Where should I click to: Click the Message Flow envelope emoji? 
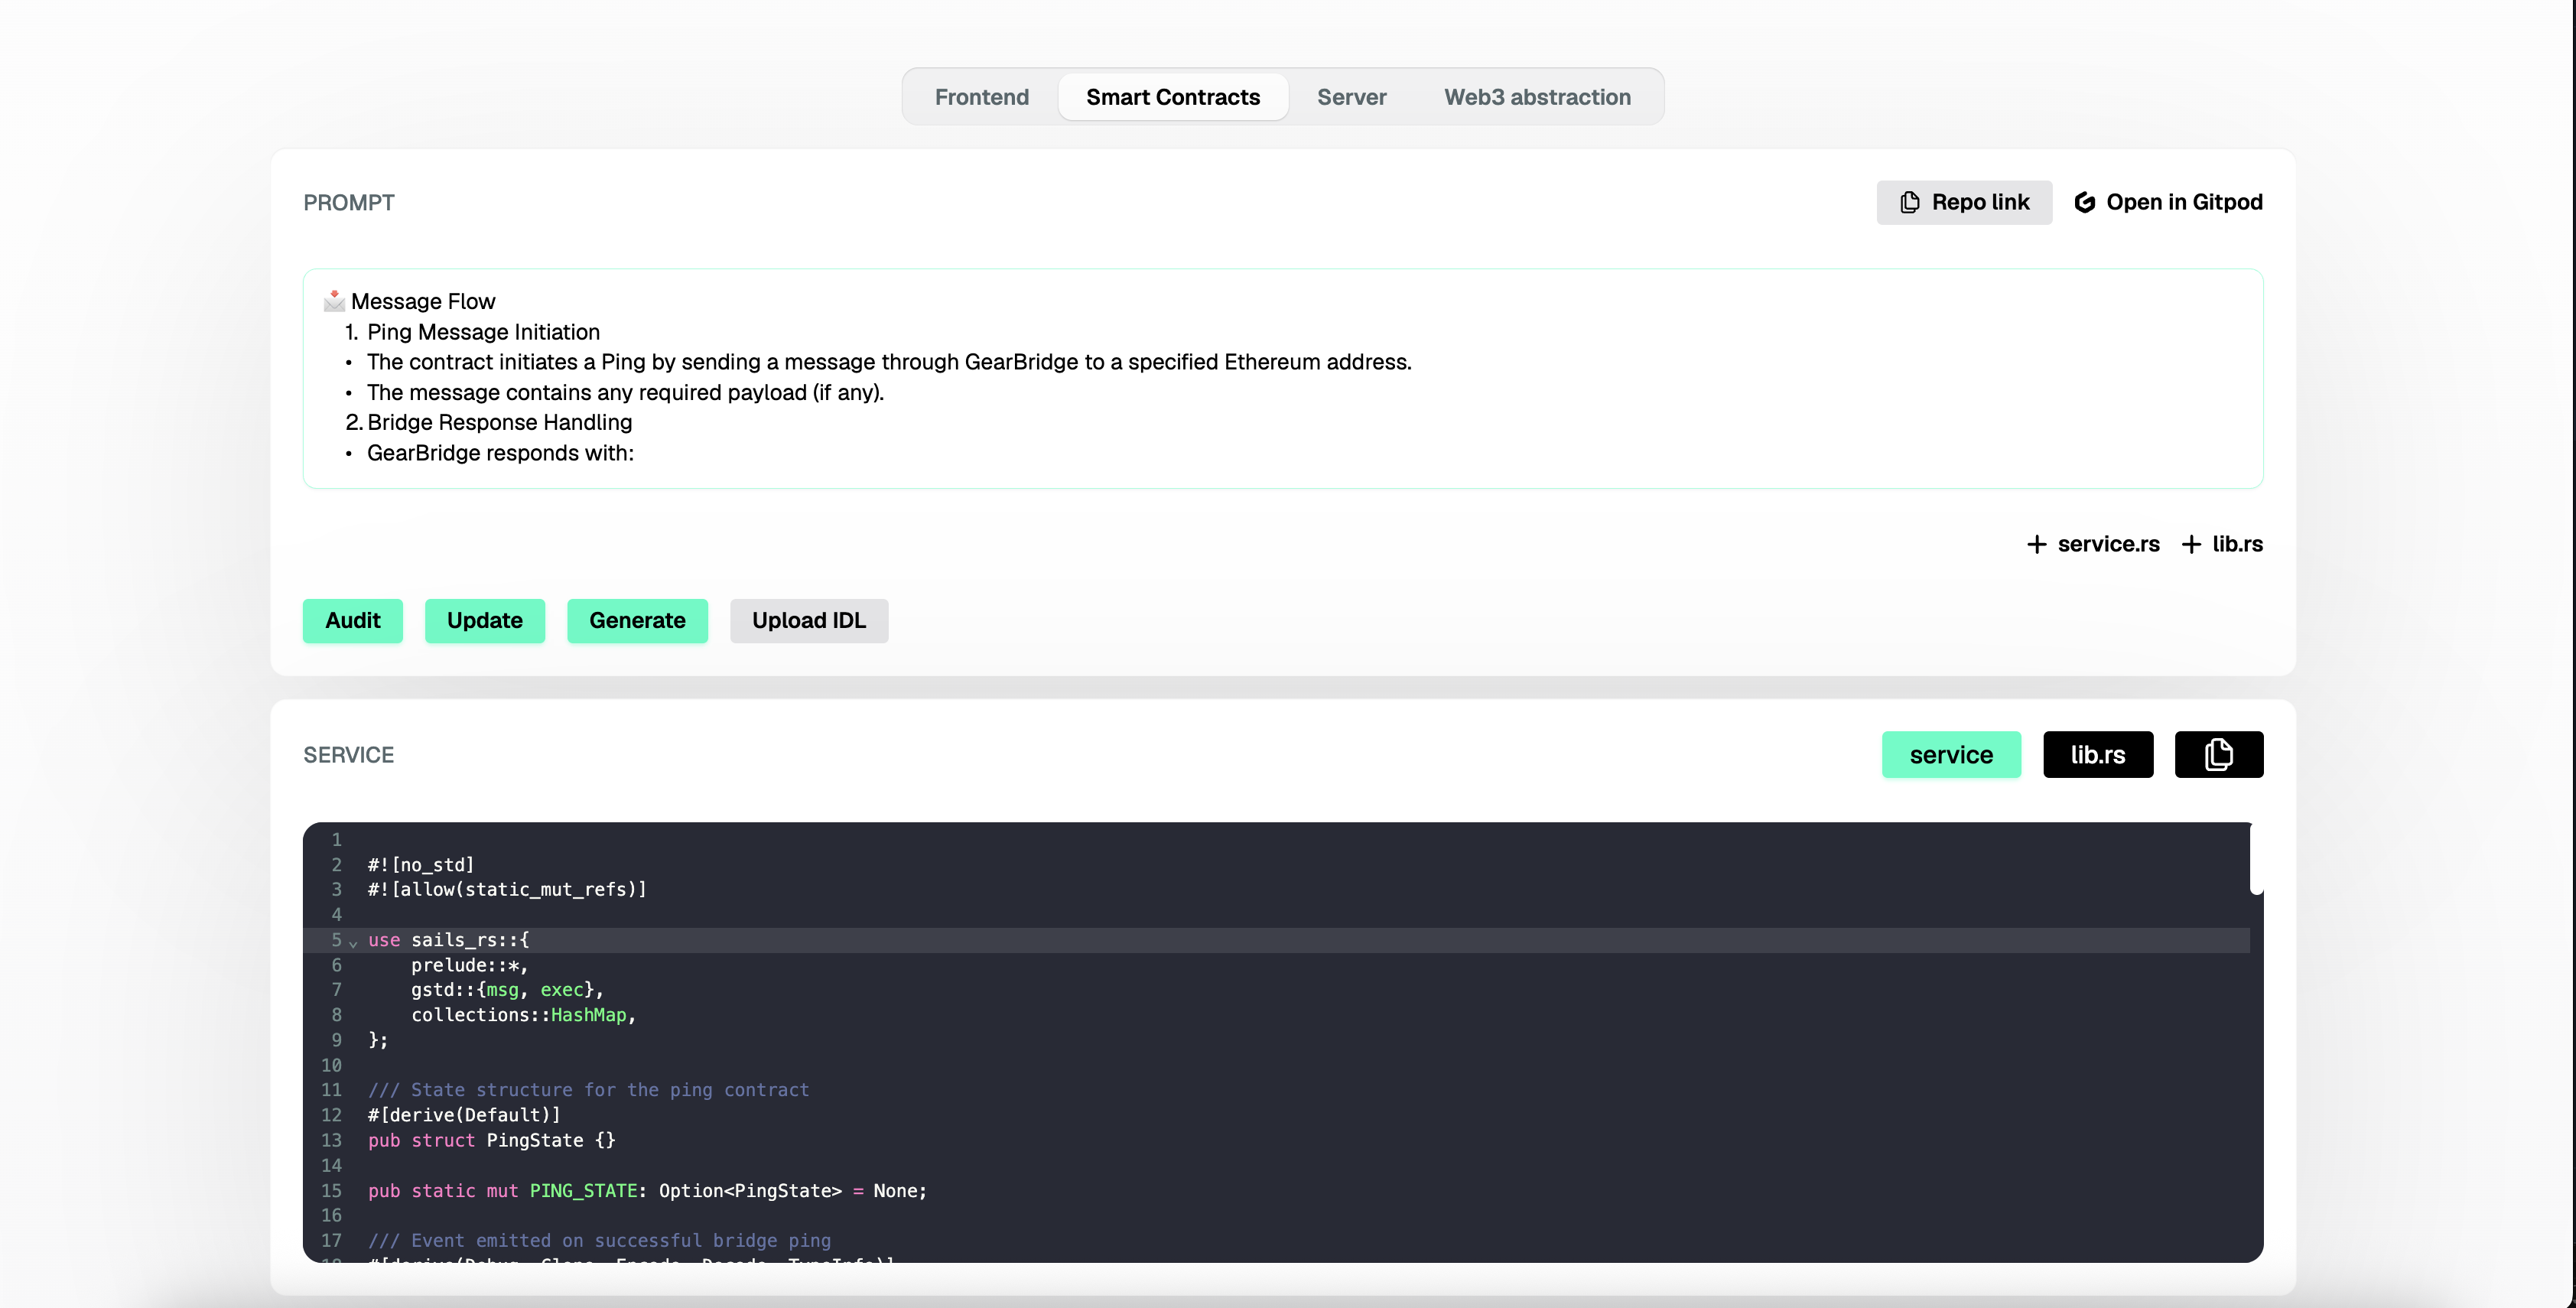click(x=334, y=301)
